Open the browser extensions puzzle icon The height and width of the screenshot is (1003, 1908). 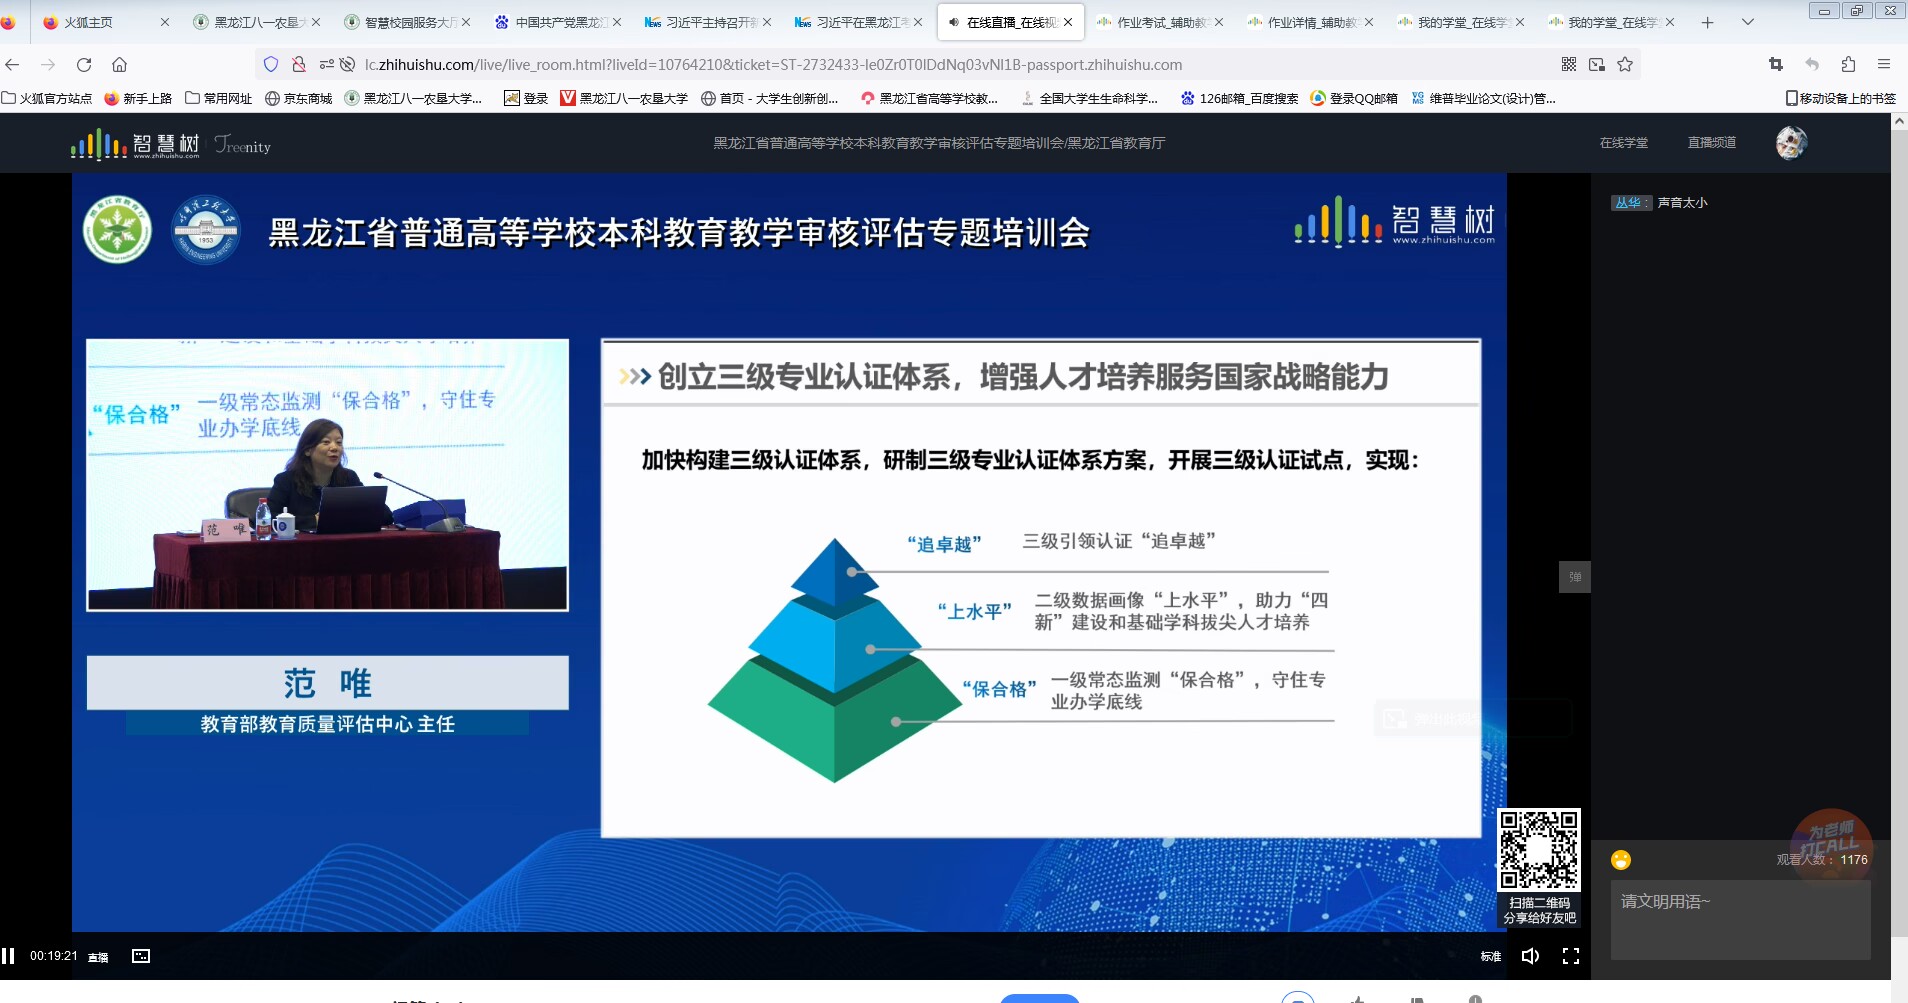(1848, 65)
